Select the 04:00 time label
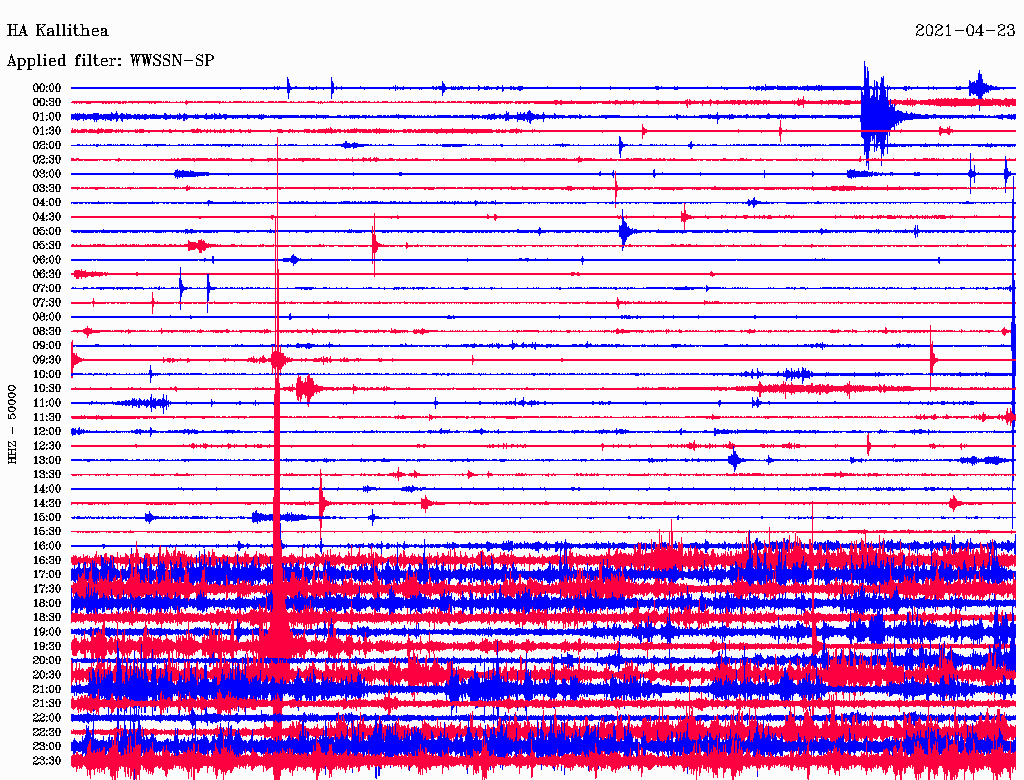Viewport: 1024px width, 780px height. pos(47,203)
